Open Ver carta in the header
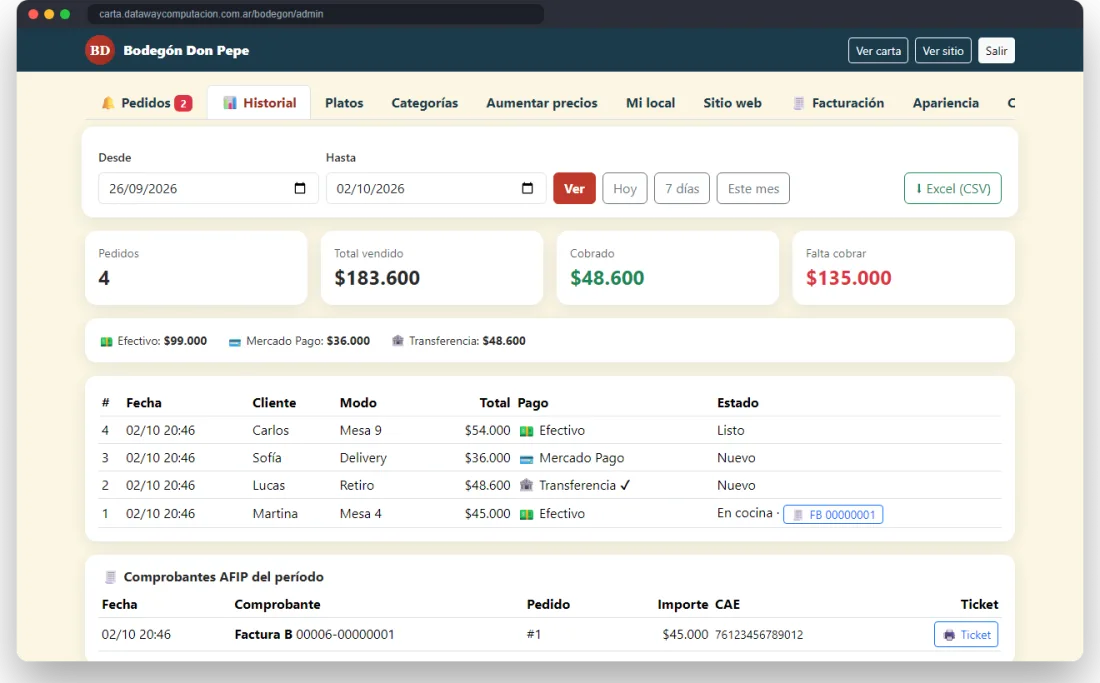The width and height of the screenshot is (1100, 683). point(878,50)
